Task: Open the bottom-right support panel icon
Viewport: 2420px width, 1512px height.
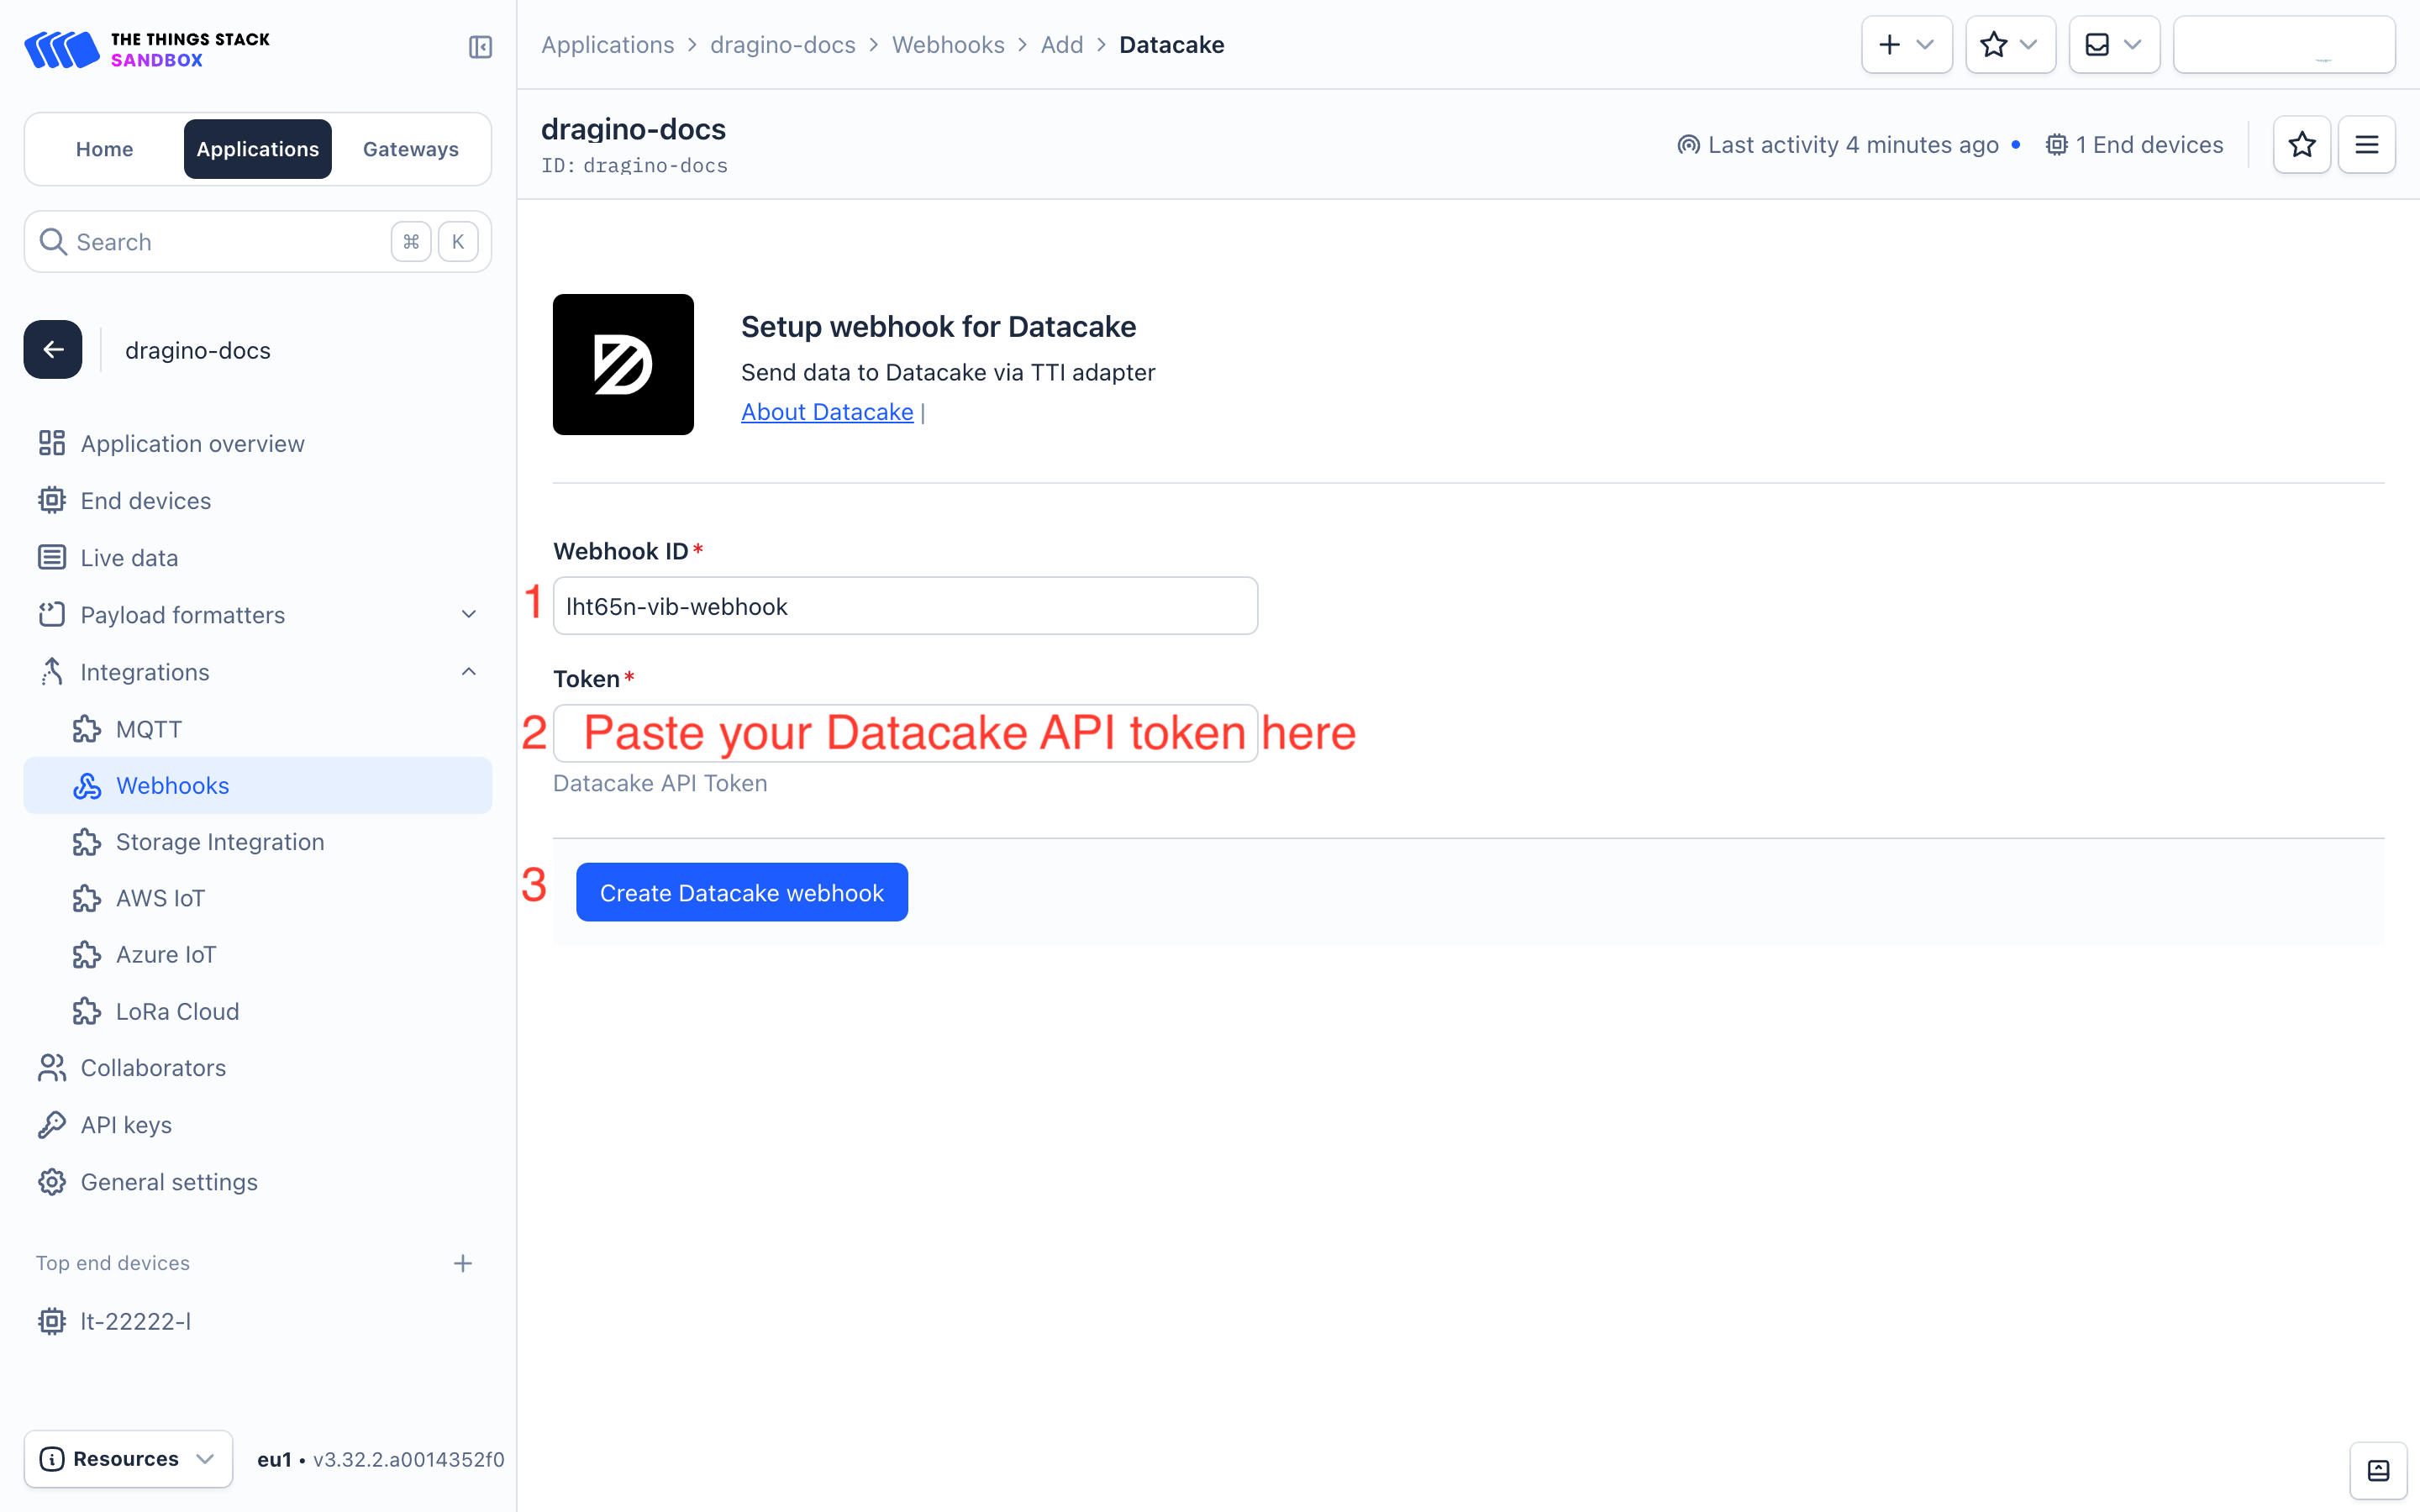Action: 2378,1470
